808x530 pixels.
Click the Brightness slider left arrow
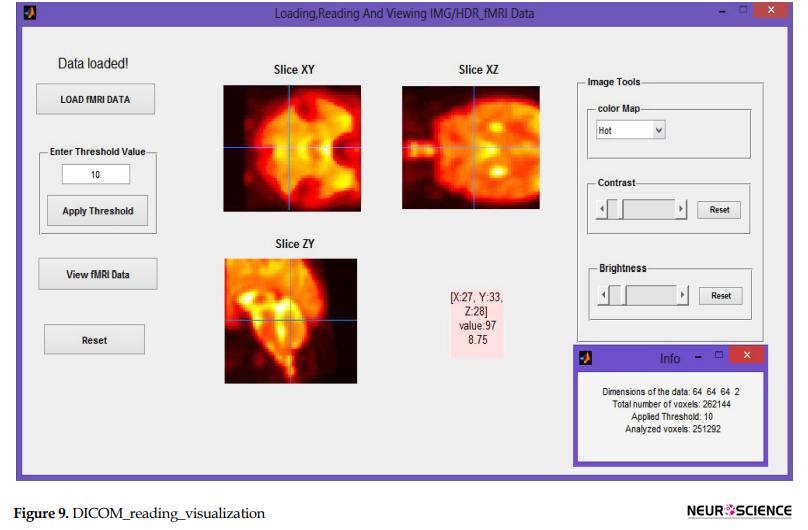(x=603, y=295)
